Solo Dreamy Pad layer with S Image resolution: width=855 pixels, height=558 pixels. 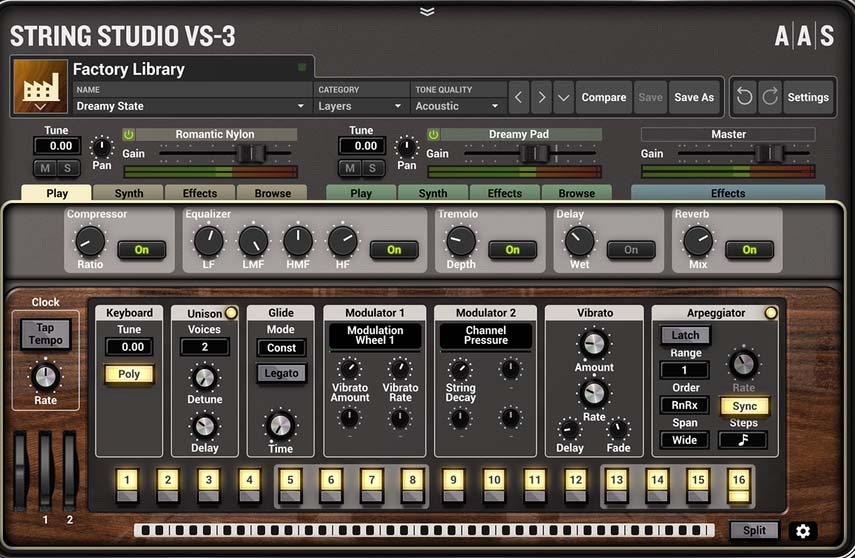point(372,169)
